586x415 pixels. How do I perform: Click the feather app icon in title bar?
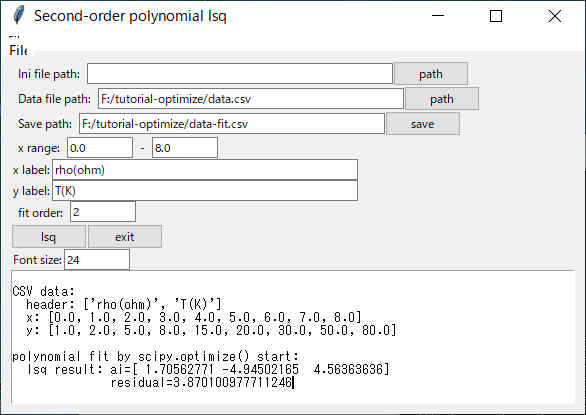18,15
